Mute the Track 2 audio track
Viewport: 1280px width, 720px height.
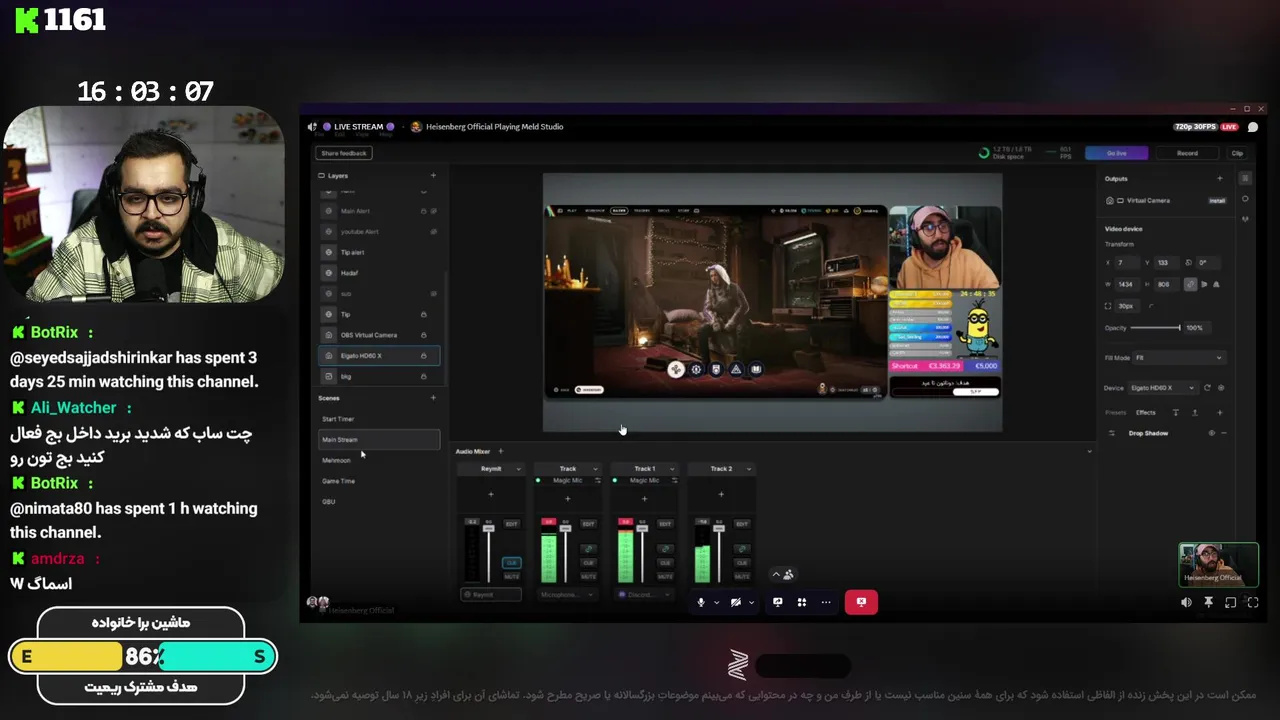742,577
